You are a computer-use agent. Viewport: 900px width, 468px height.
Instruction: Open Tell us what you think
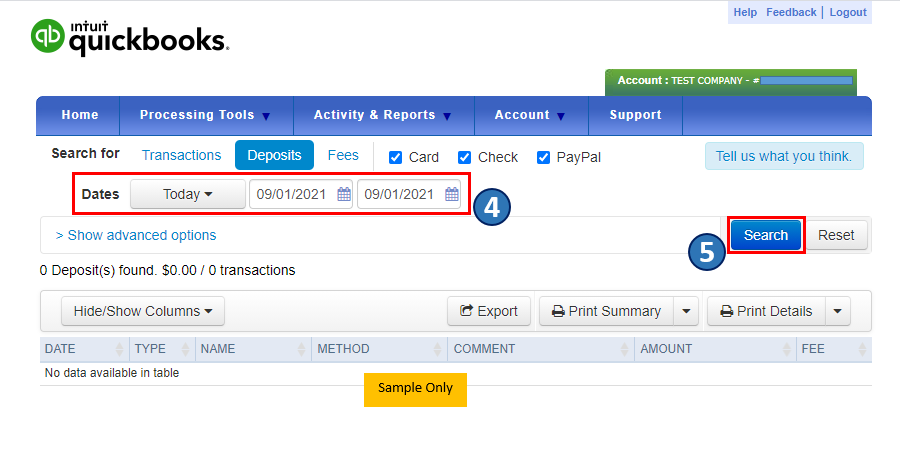[x=784, y=156]
